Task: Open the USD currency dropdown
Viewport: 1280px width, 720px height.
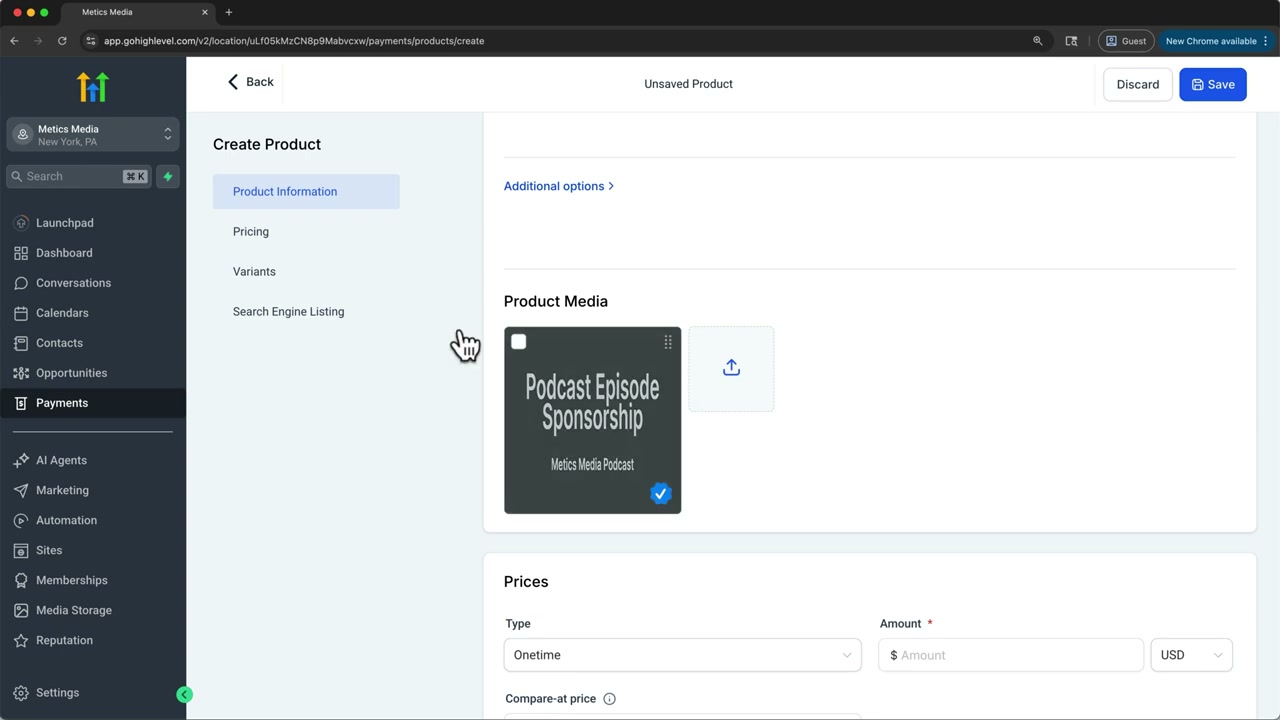Action: (1191, 655)
